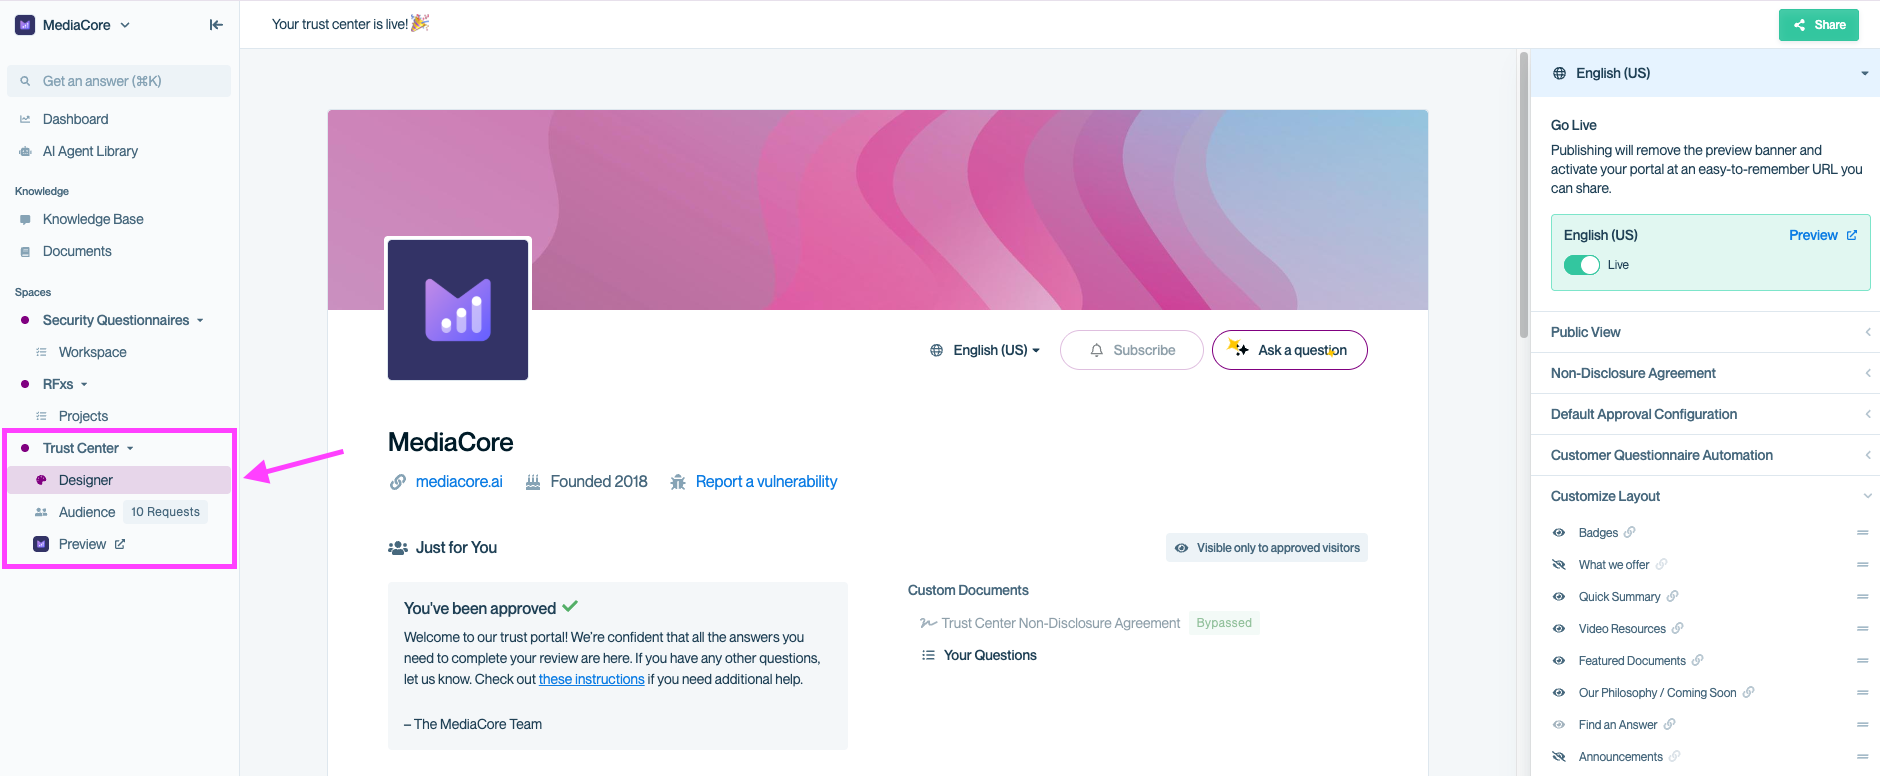Click the drag handle on Badges row
The image size is (1880, 776).
[1862, 533]
